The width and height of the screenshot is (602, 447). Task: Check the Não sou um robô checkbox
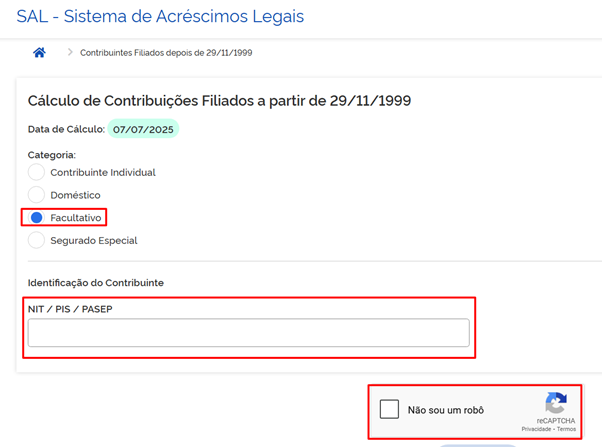(x=389, y=409)
